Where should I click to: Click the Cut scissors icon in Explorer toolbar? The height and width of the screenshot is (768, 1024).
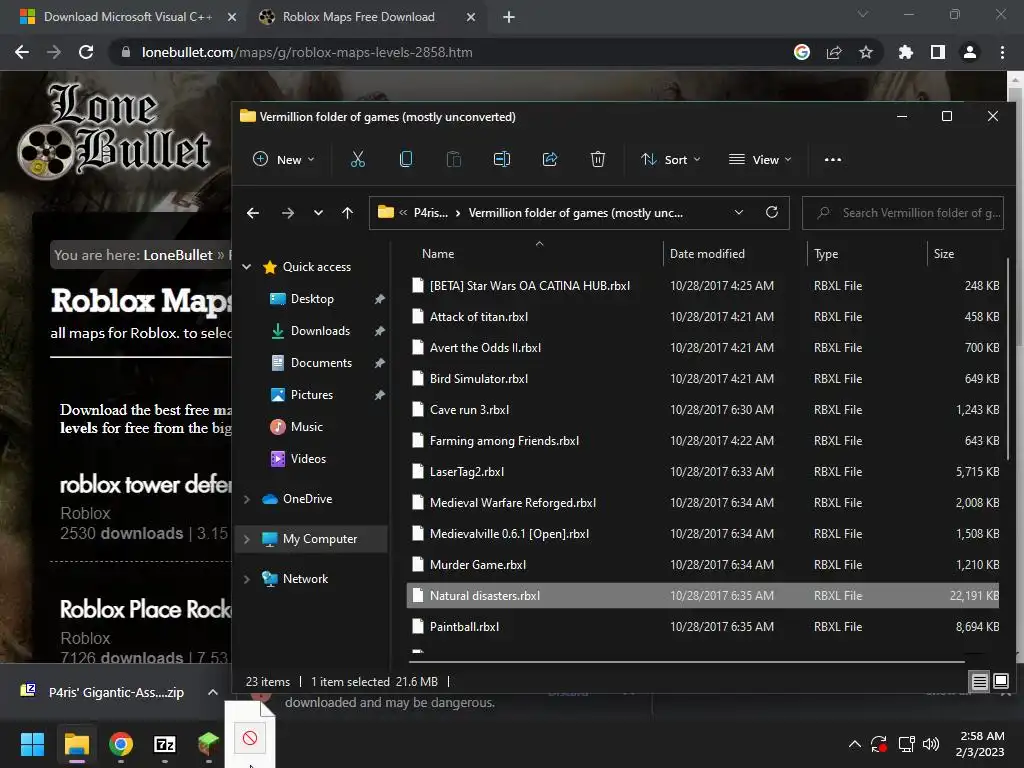tap(358, 159)
